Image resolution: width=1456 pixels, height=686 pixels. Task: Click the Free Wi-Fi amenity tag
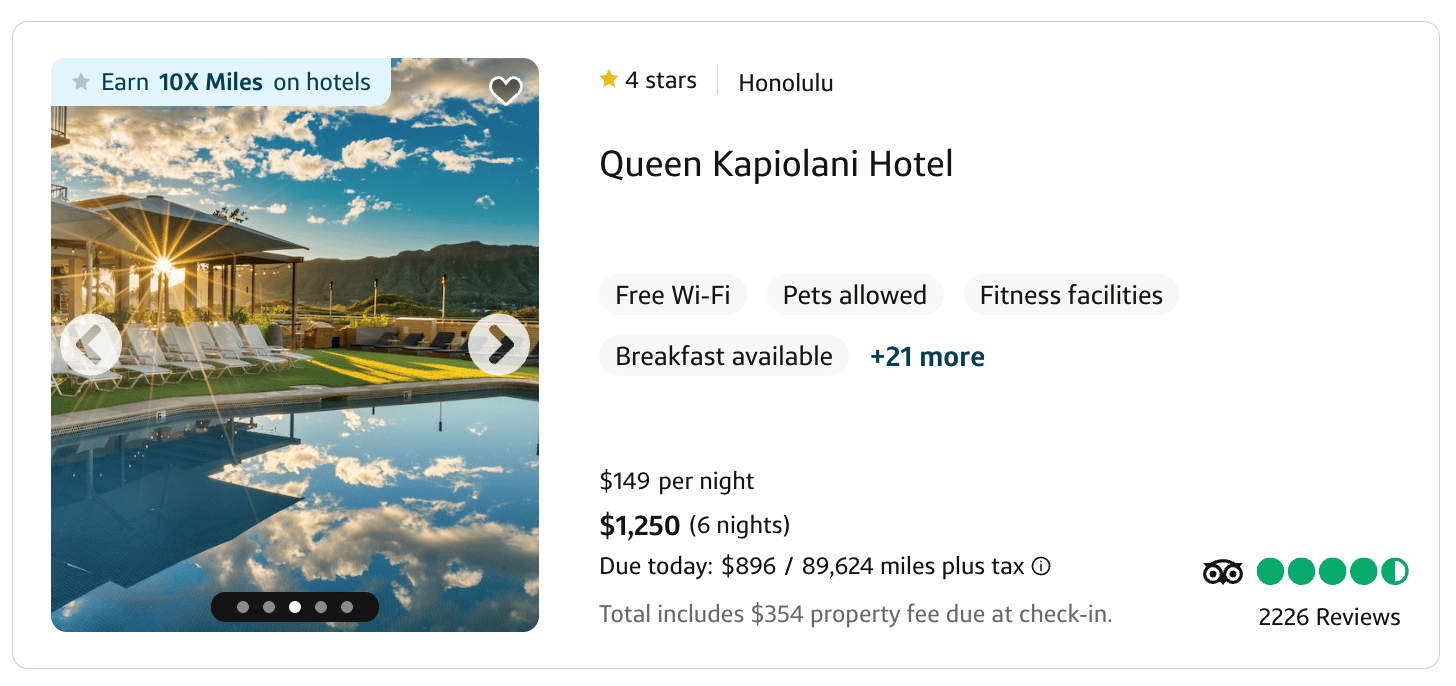pos(673,296)
